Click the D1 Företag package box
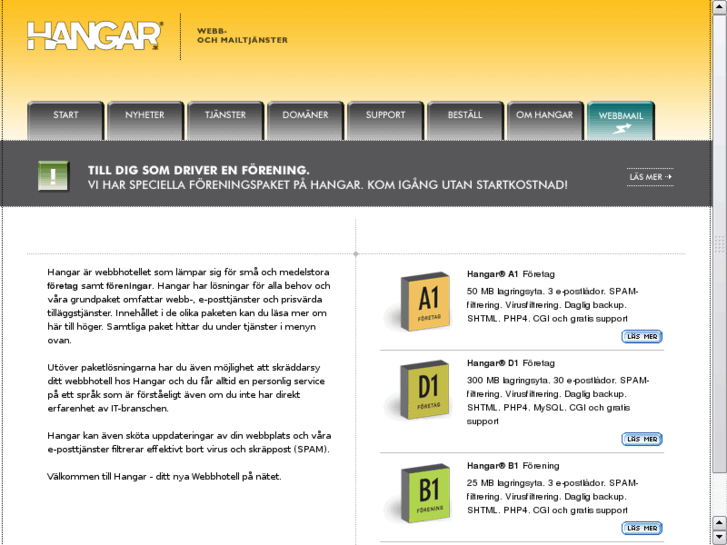The height and width of the screenshot is (545, 727). pos(425,390)
